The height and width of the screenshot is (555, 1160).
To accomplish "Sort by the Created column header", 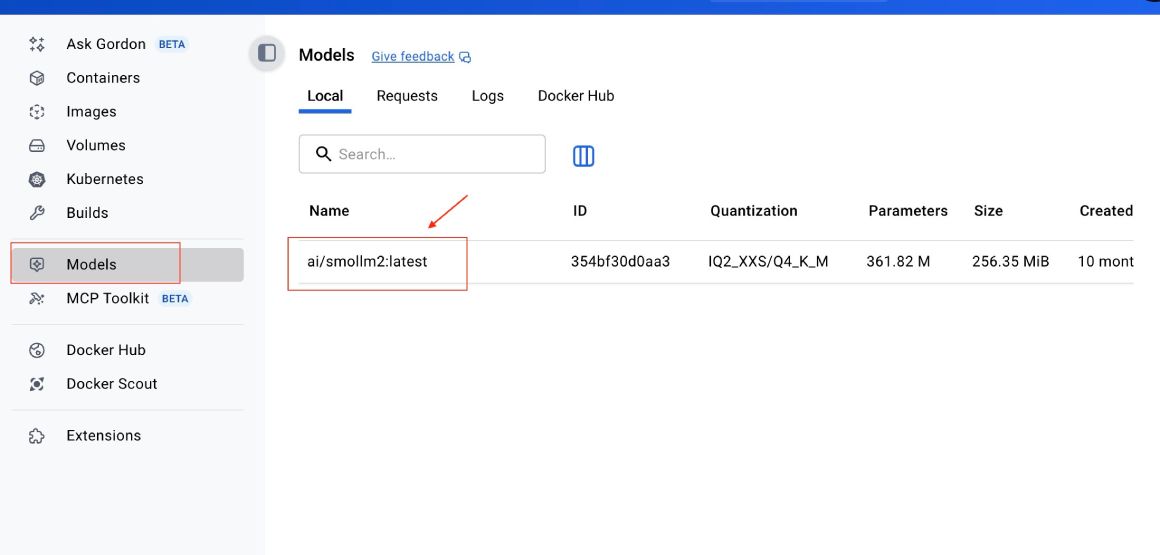I will pos(1106,211).
